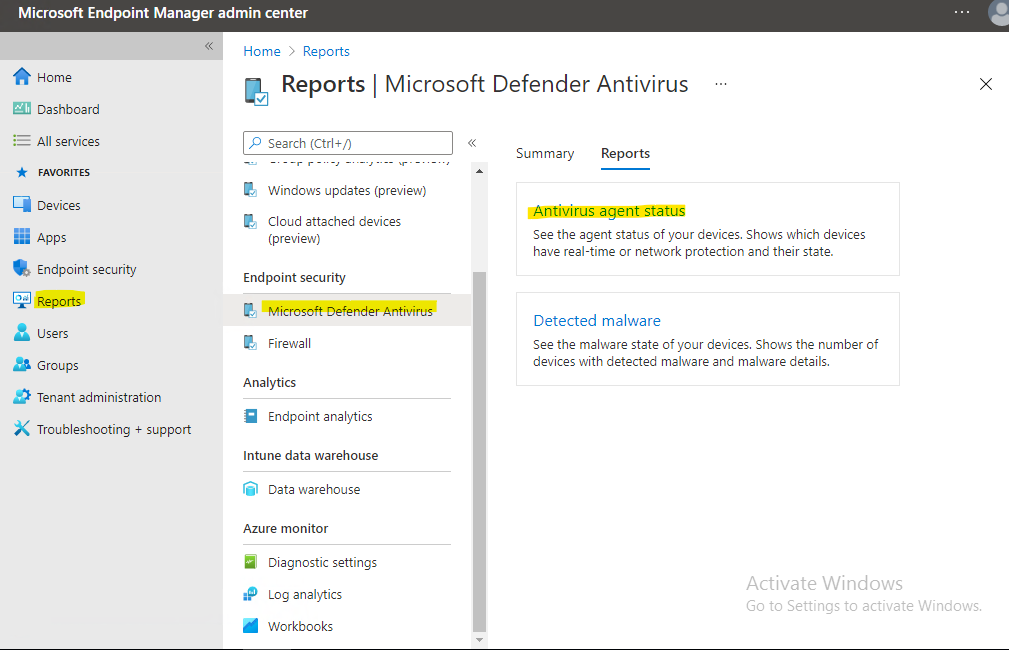Image resolution: width=1009 pixels, height=650 pixels.
Task: View the Detected malware report
Action: (597, 320)
